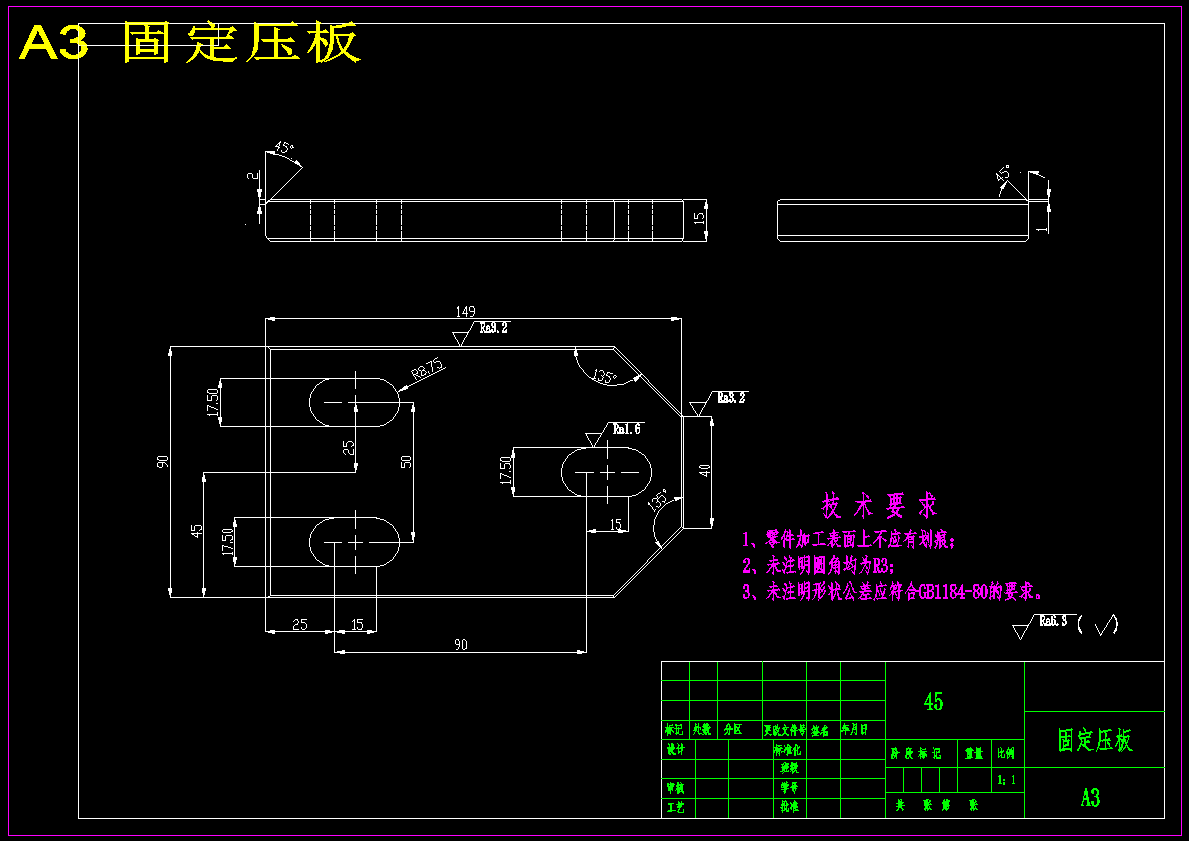Click note 2 "未注明圆角均为R3"
The image size is (1189, 841).
click(x=818, y=566)
